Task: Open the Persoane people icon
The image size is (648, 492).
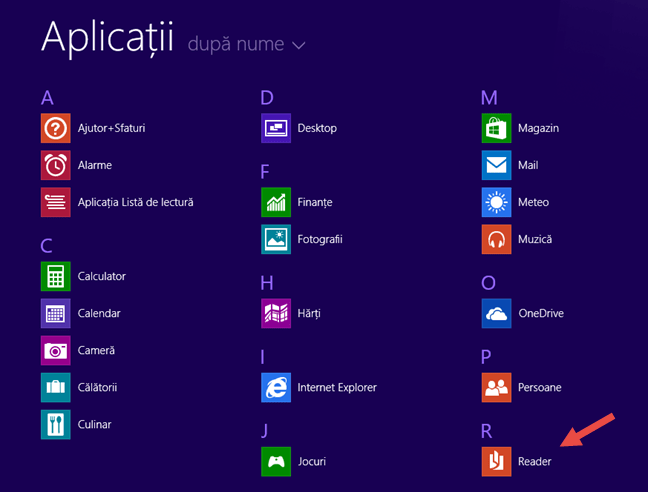Action: click(496, 387)
